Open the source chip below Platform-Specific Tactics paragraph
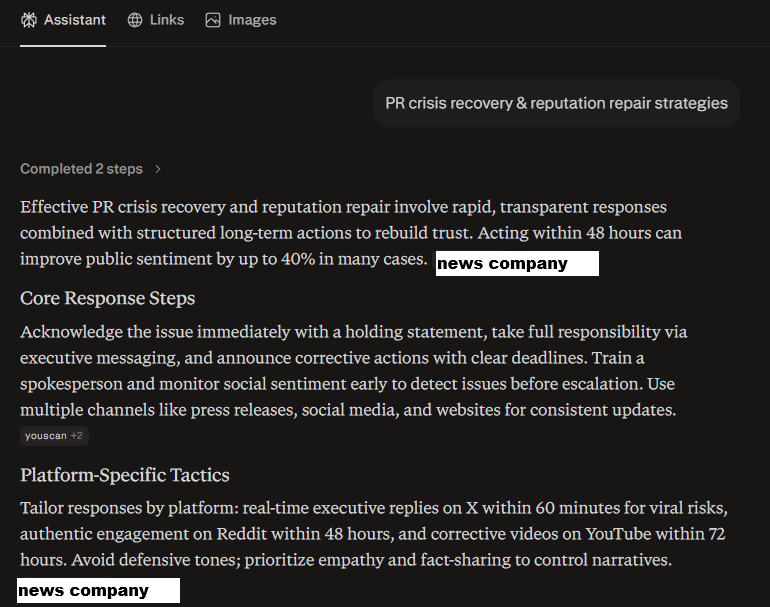This screenshot has height=607, width=770. [x=98, y=591]
